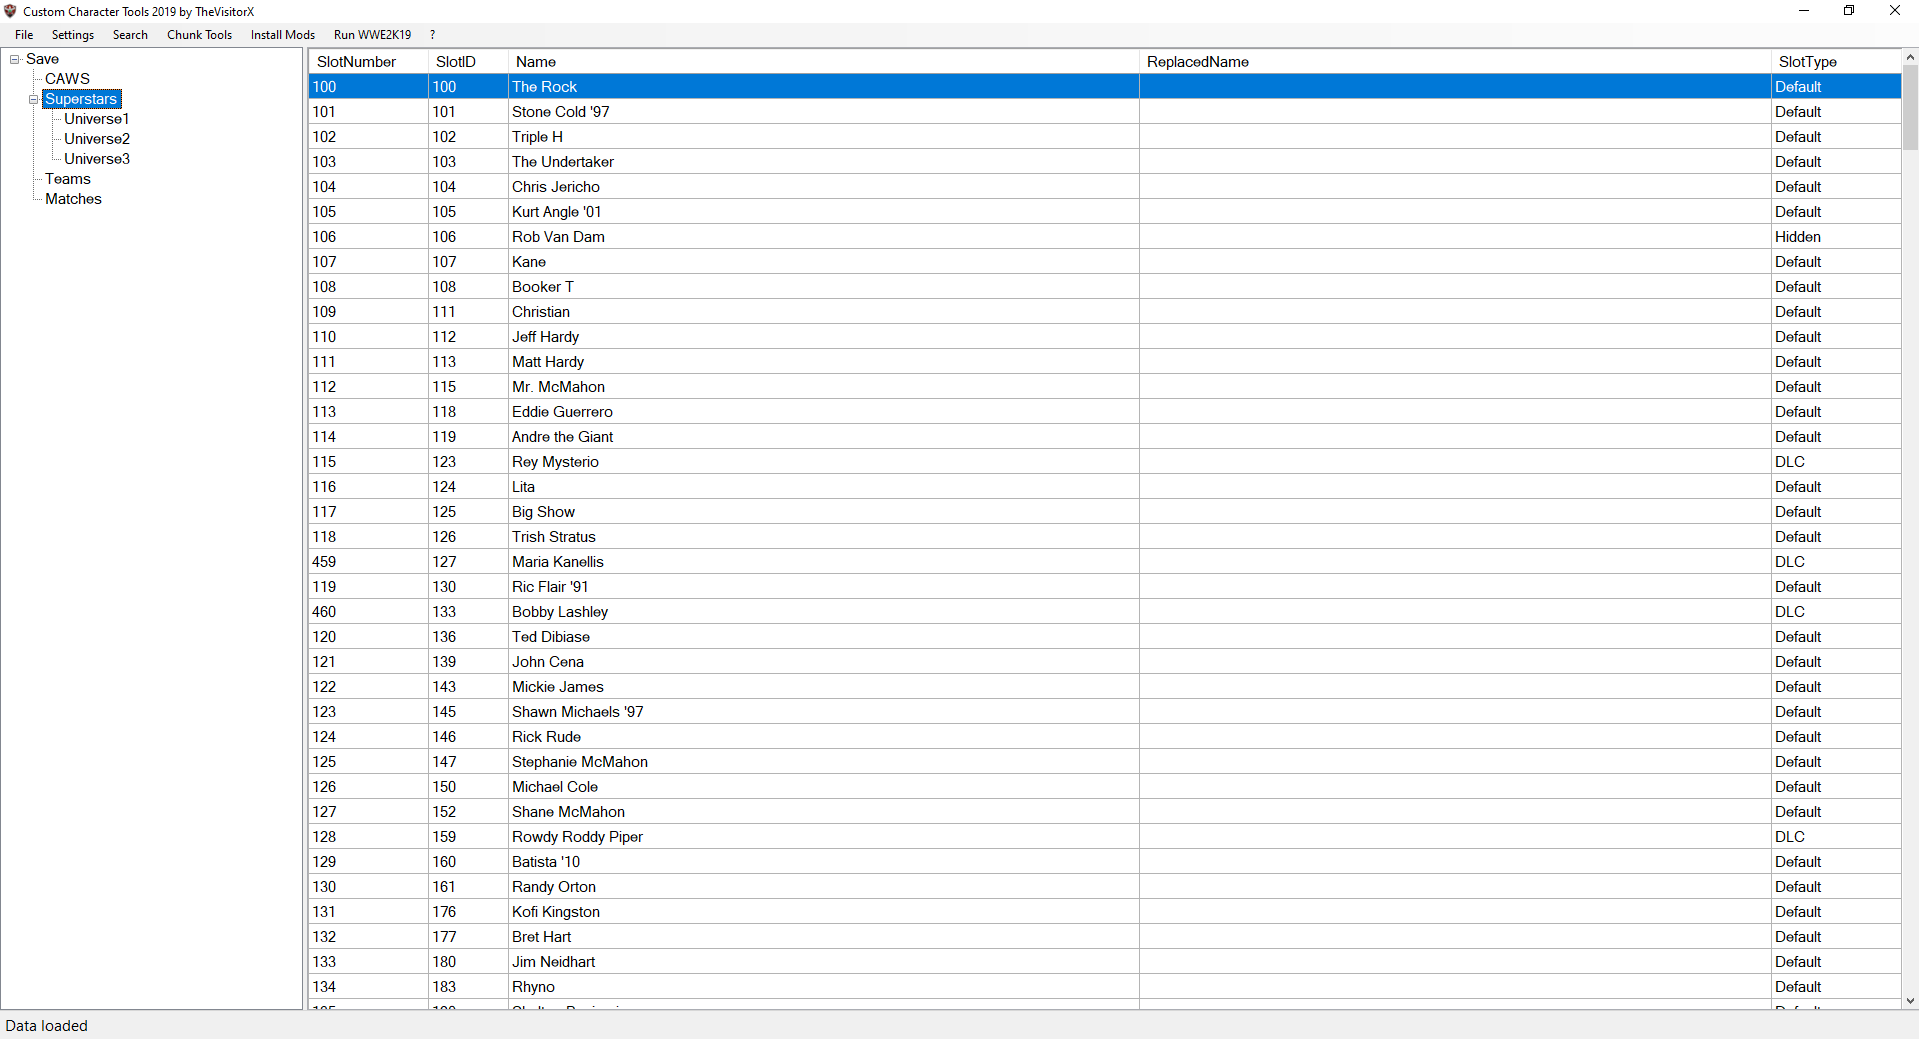Open the Settings menu

coord(73,35)
